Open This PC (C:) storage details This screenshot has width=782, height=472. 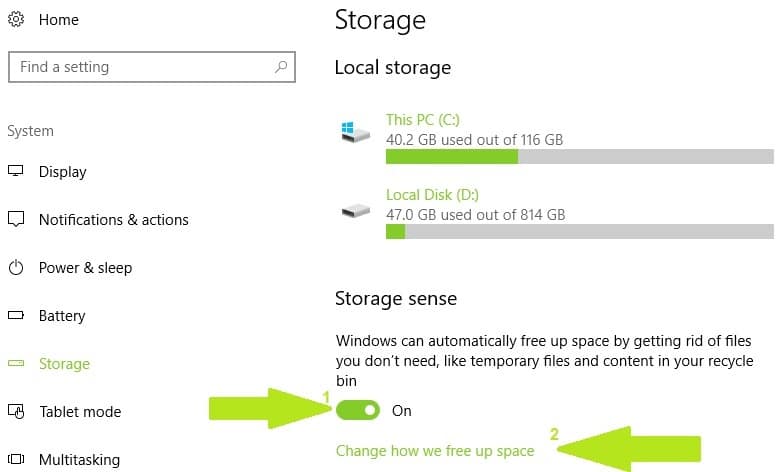click(x=423, y=120)
